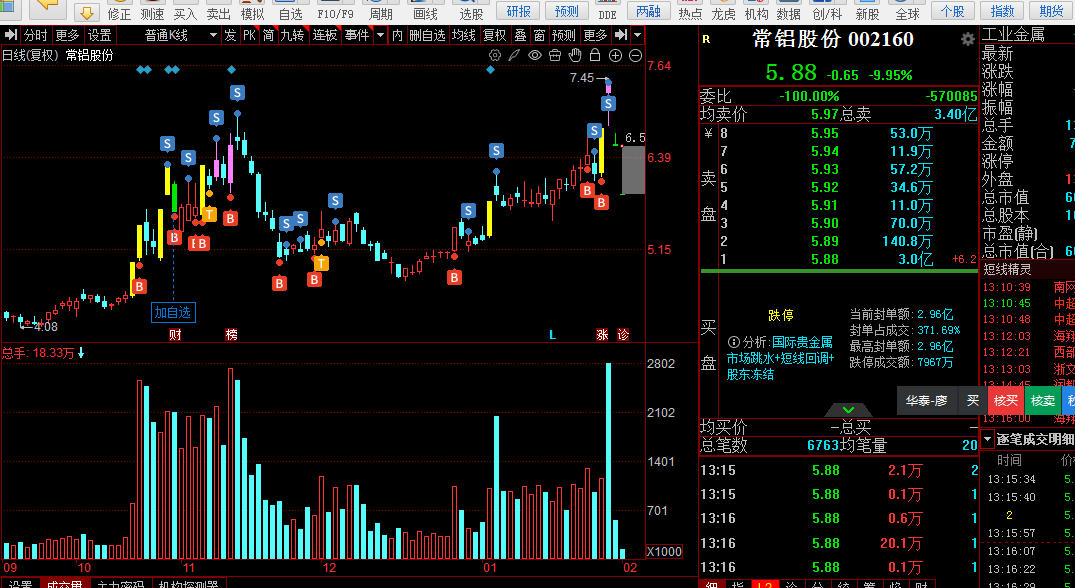Open 模拟 simulated trading

tap(252, 11)
